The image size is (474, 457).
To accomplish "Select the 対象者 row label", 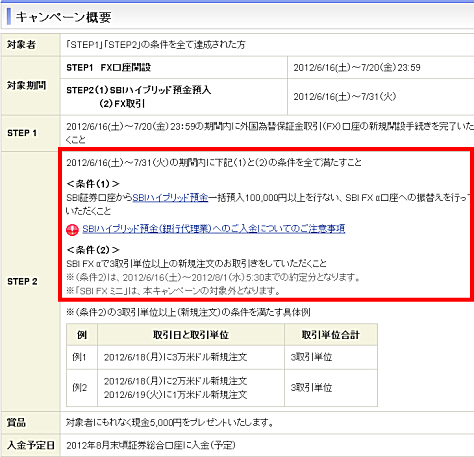I will pos(21,45).
